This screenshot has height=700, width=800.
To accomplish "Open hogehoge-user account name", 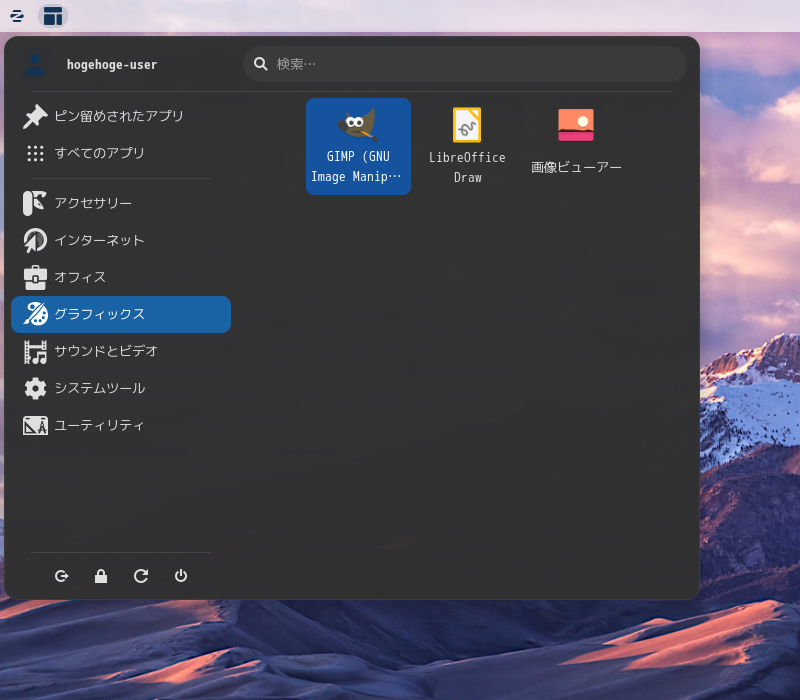I will [112, 65].
